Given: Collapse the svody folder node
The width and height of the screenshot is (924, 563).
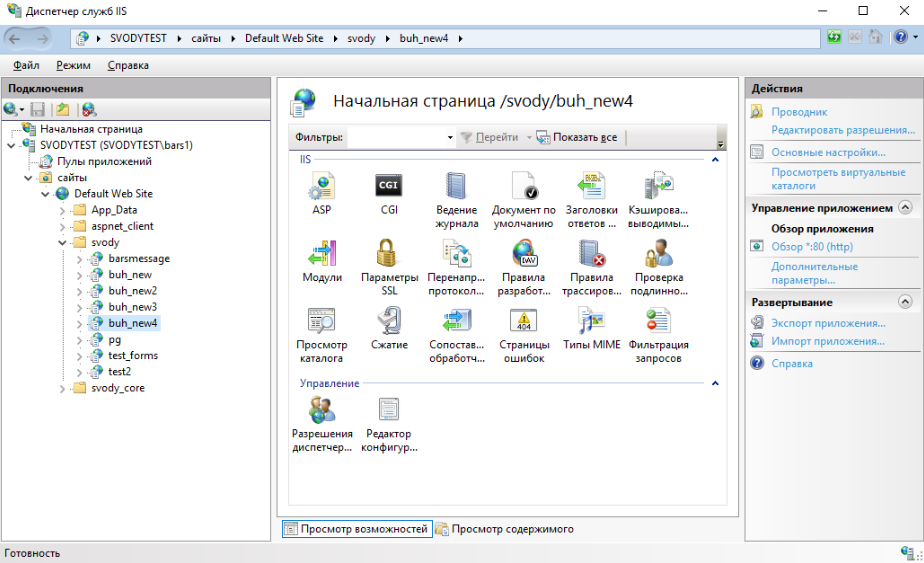Looking at the screenshot, I should tap(63, 243).
